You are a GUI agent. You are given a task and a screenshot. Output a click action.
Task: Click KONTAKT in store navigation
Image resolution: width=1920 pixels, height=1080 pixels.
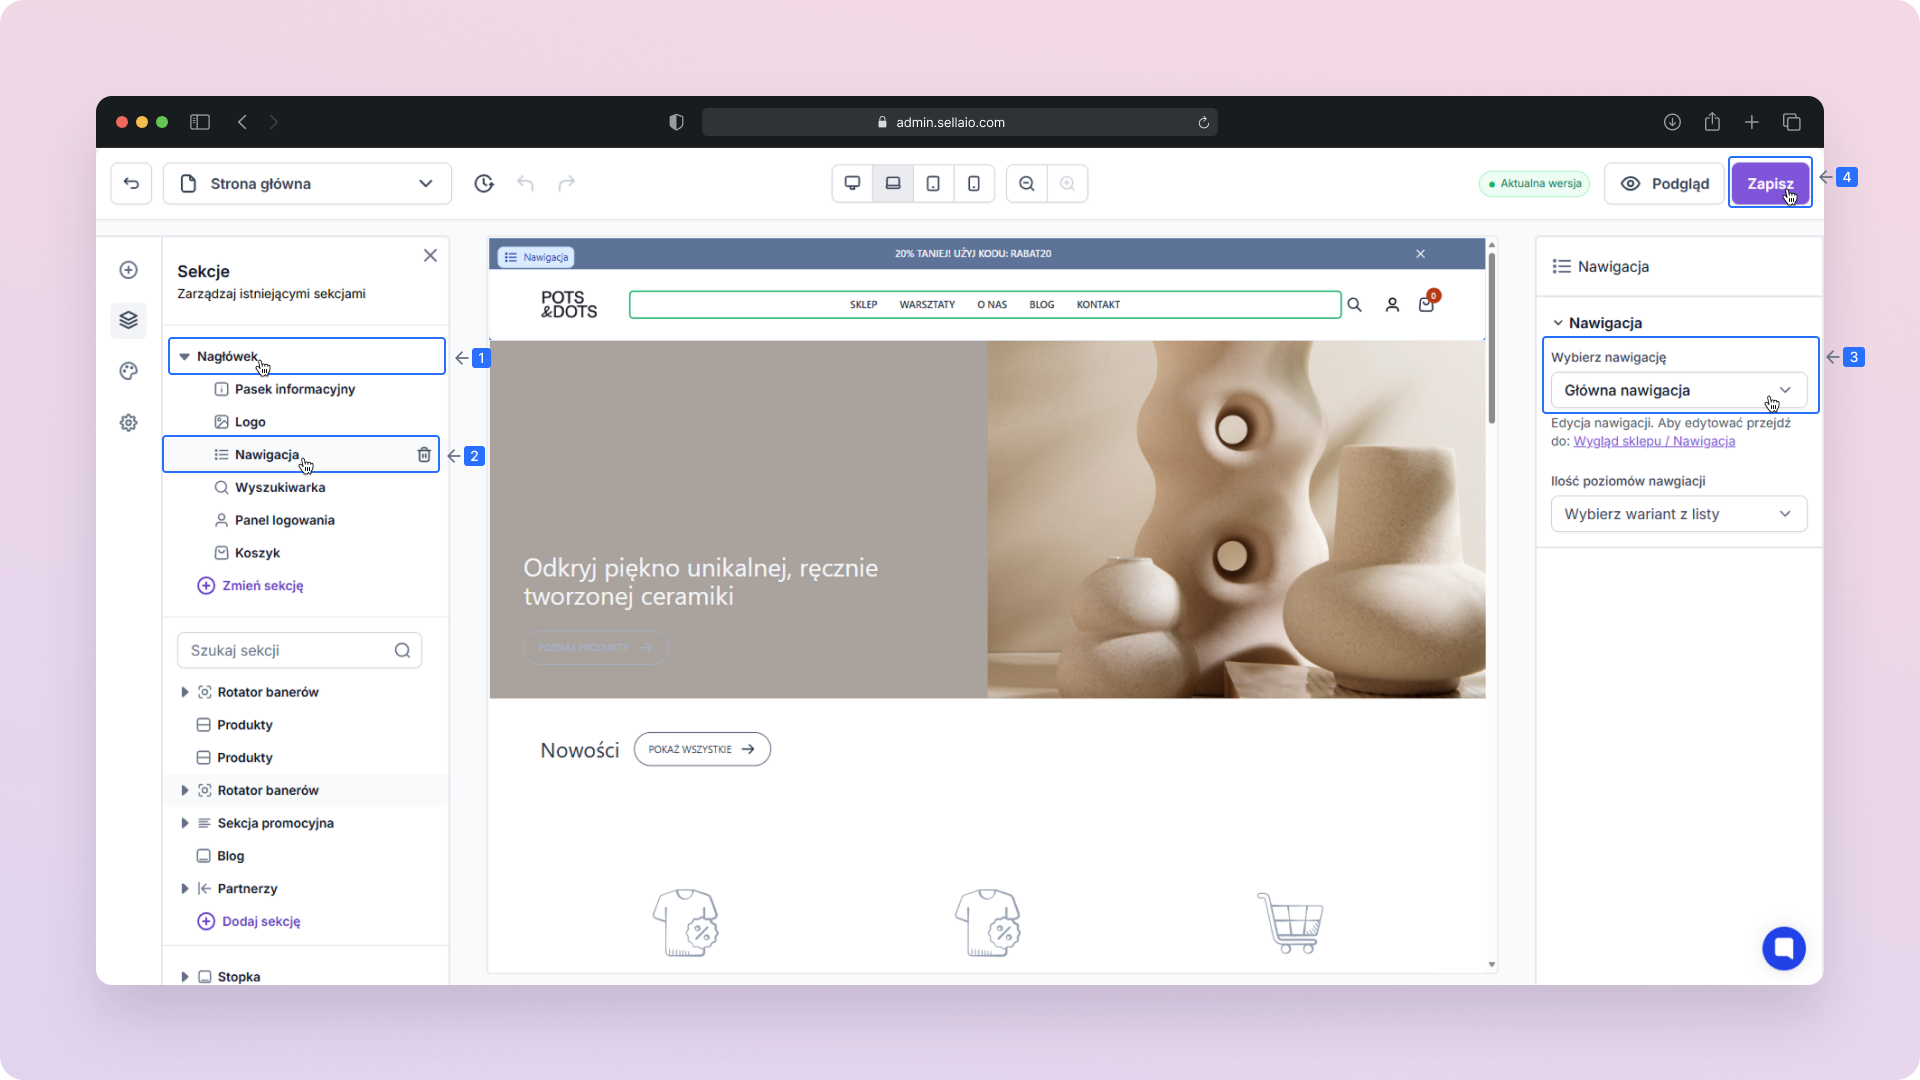coord(1098,305)
